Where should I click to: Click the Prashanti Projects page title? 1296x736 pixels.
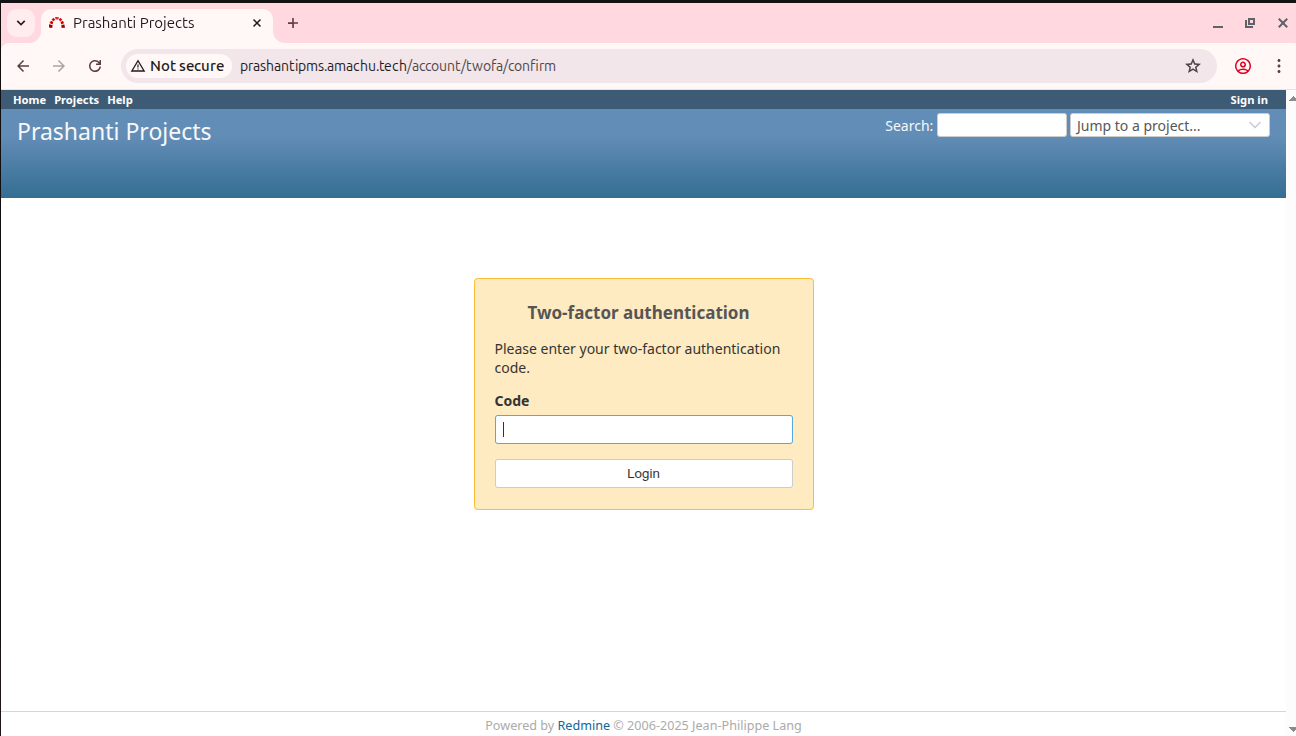click(114, 132)
